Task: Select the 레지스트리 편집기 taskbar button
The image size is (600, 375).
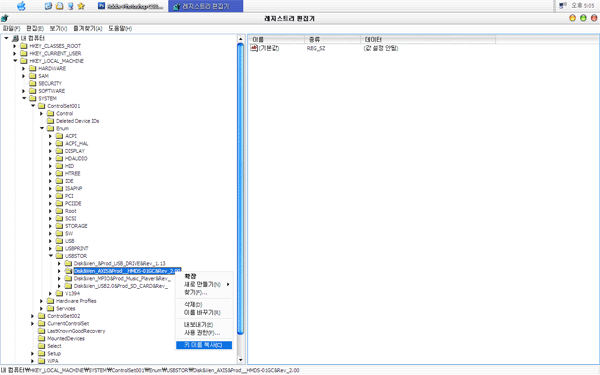Action: point(205,6)
